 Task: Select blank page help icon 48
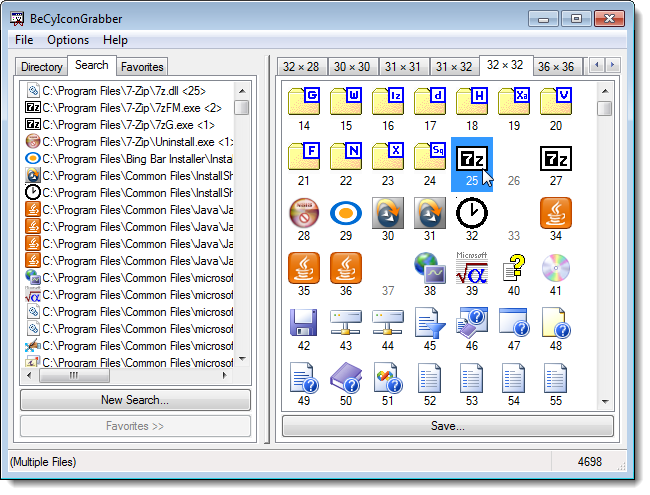[x=556, y=323]
